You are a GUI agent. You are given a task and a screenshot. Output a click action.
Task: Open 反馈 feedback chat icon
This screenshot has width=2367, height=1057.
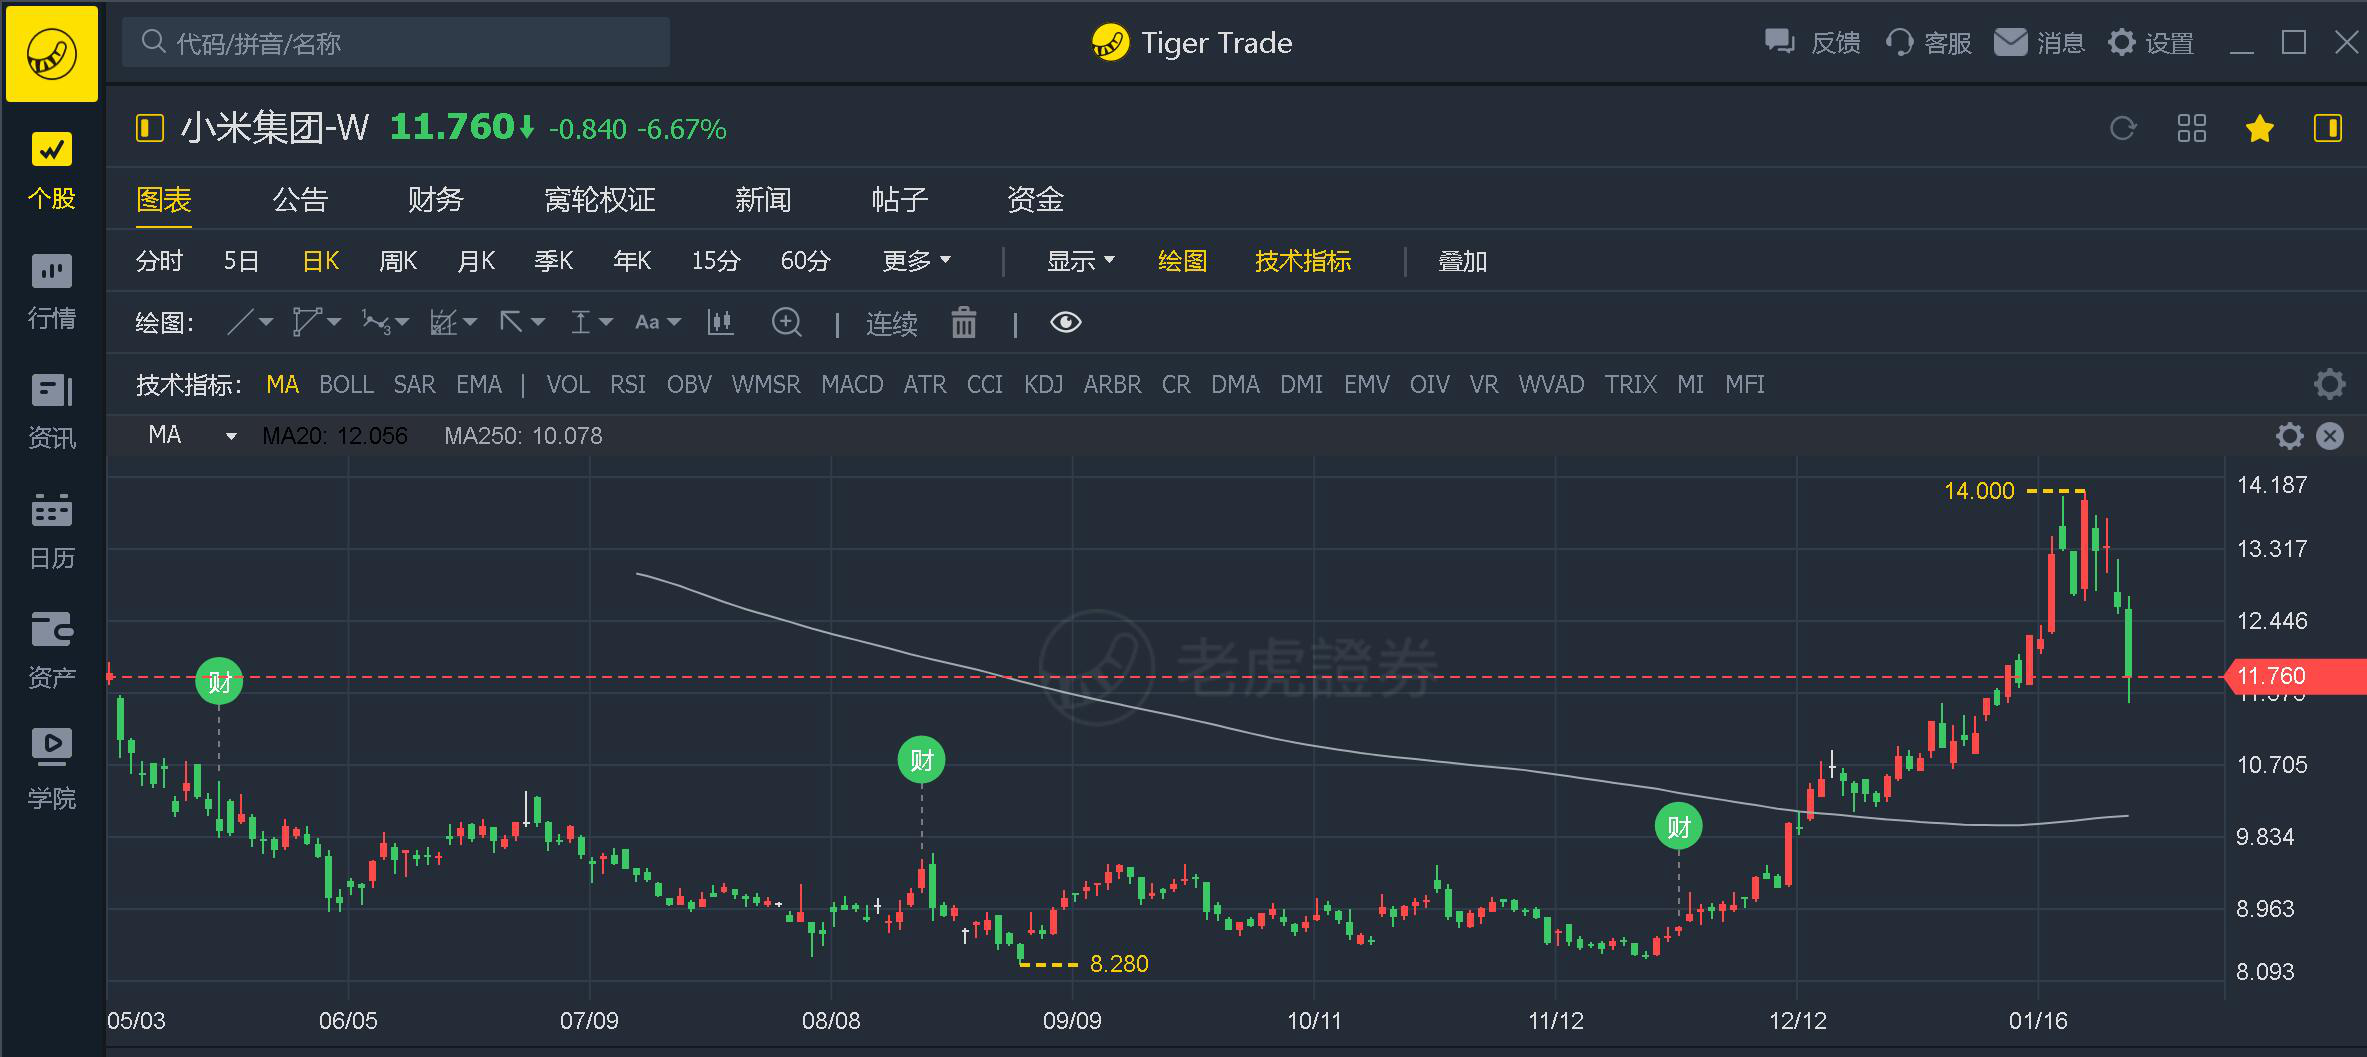1780,42
